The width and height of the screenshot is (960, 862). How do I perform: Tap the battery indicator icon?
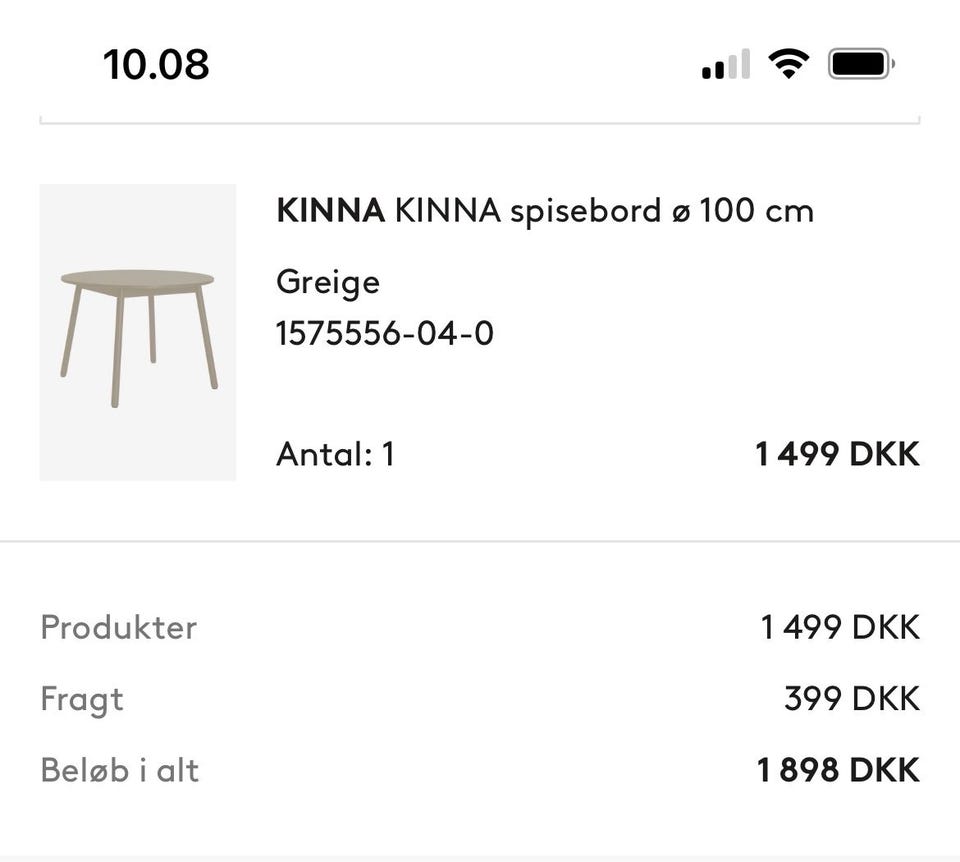(x=860, y=65)
